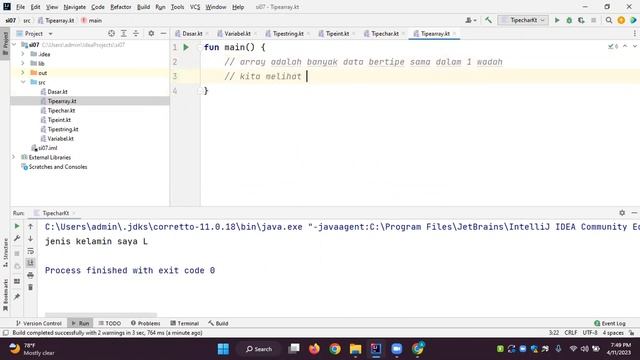640x360 pixels.
Task: Click the Stop icon in top toolbar
Action: click(593, 20)
